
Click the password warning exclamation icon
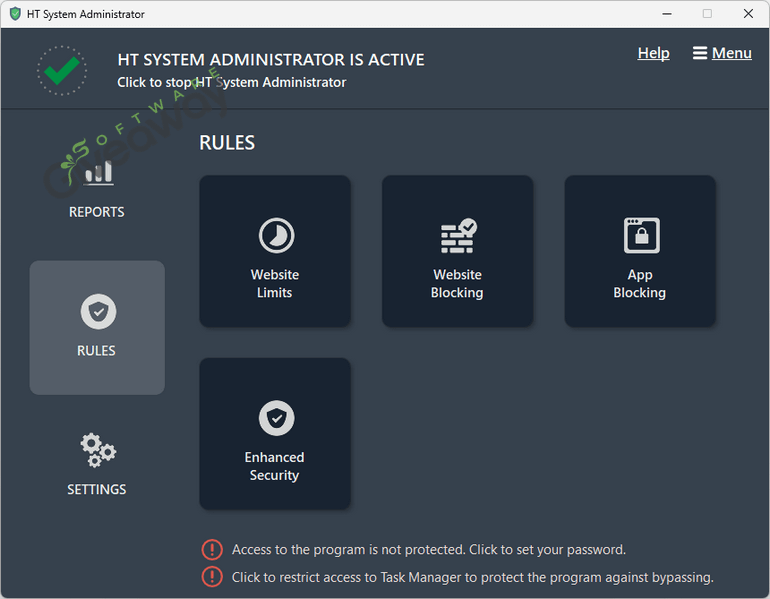pyautogui.click(x=212, y=549)
